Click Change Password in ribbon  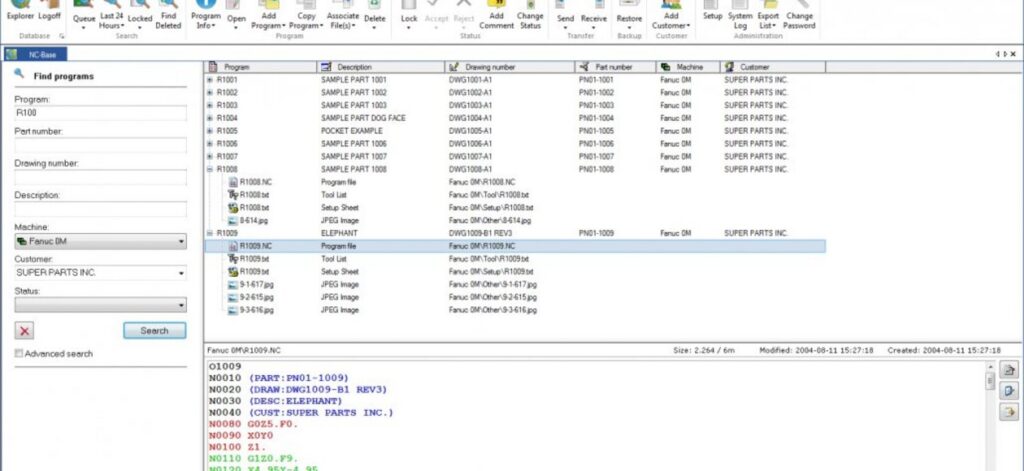[x=799, y=16]
